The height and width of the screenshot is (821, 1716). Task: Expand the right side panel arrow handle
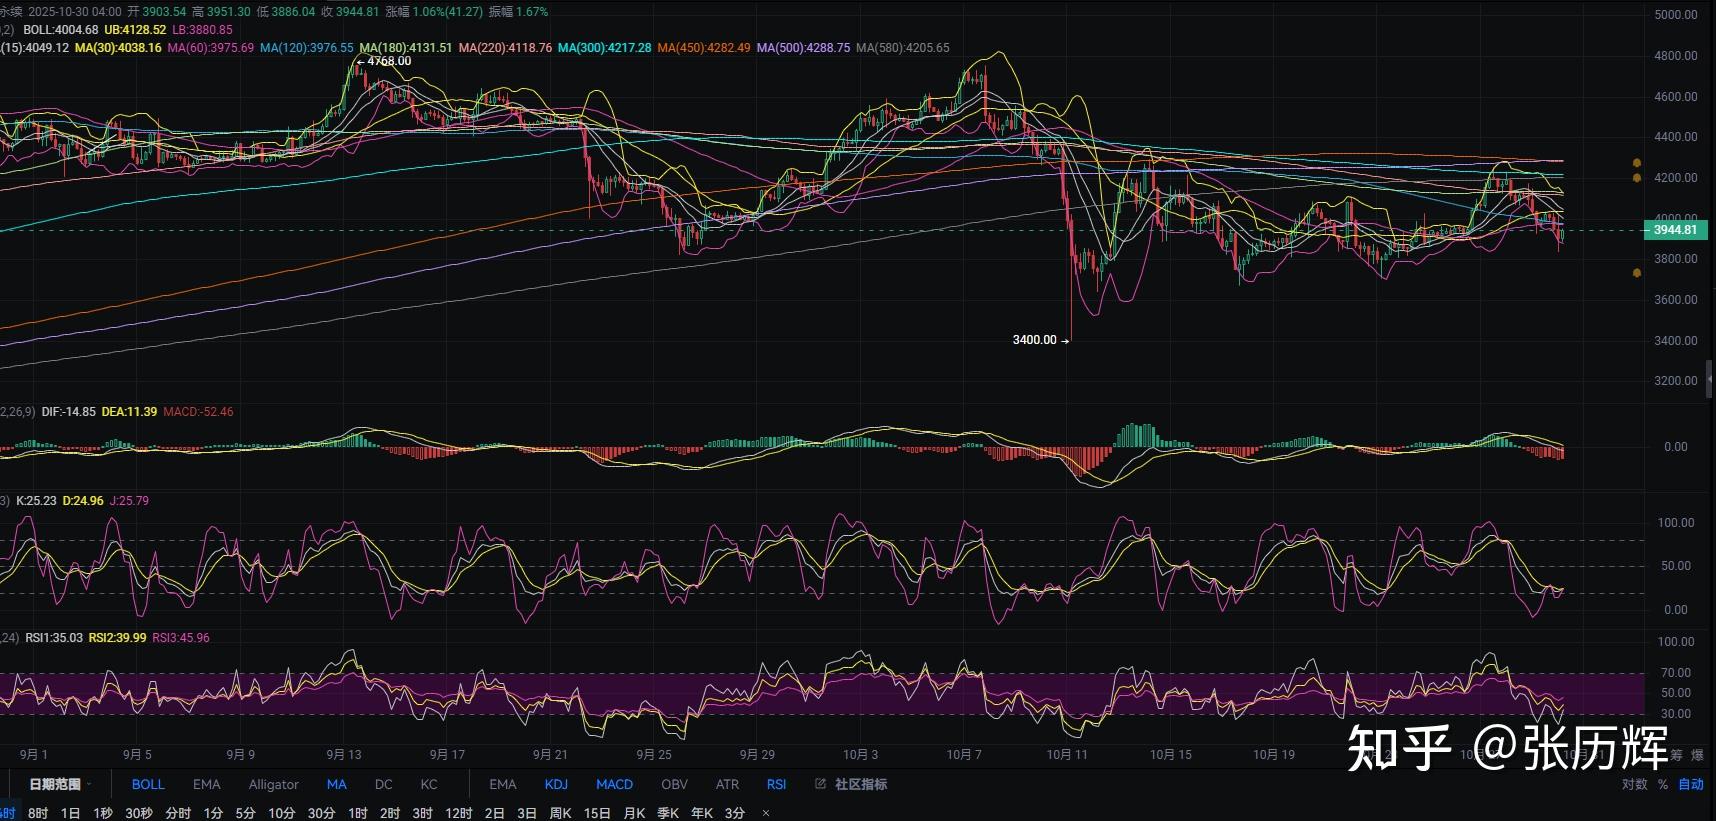point(1711,380)
